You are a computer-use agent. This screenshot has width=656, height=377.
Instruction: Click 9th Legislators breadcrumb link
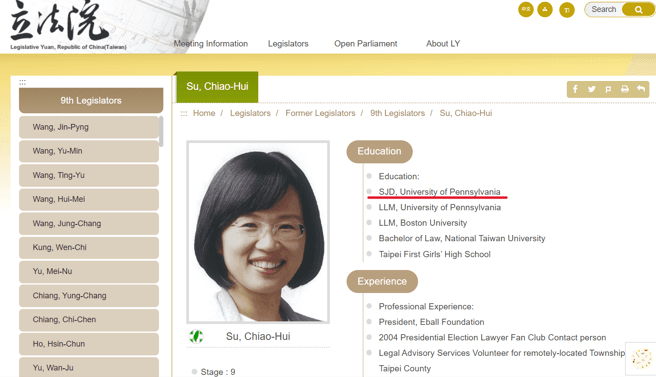pos(397,113)
